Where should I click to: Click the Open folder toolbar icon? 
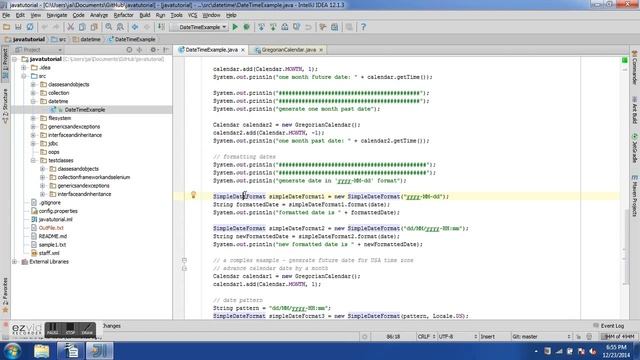tap(7, 27)
